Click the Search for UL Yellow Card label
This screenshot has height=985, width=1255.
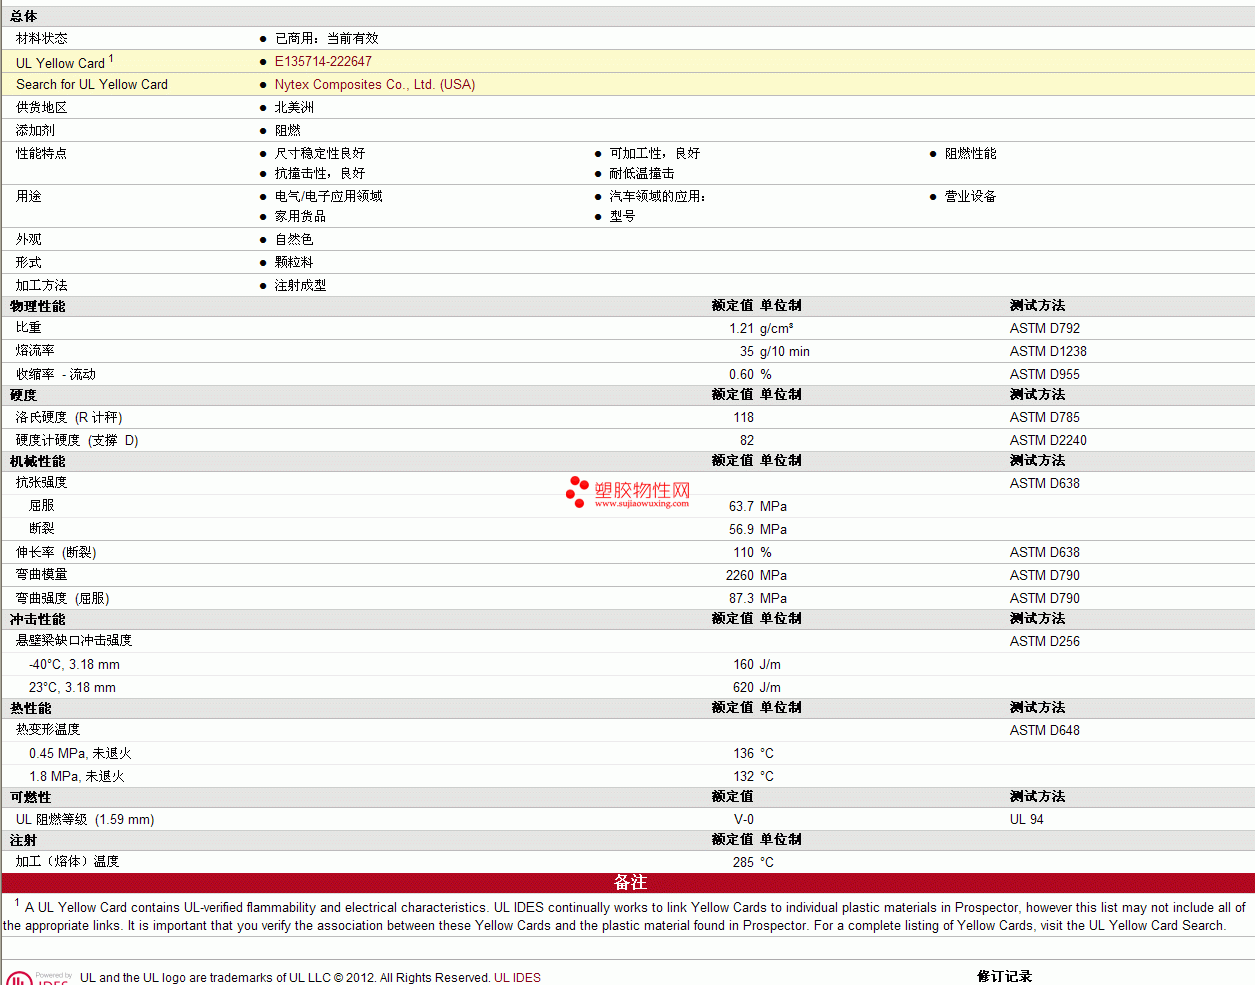tap(92, 84)
